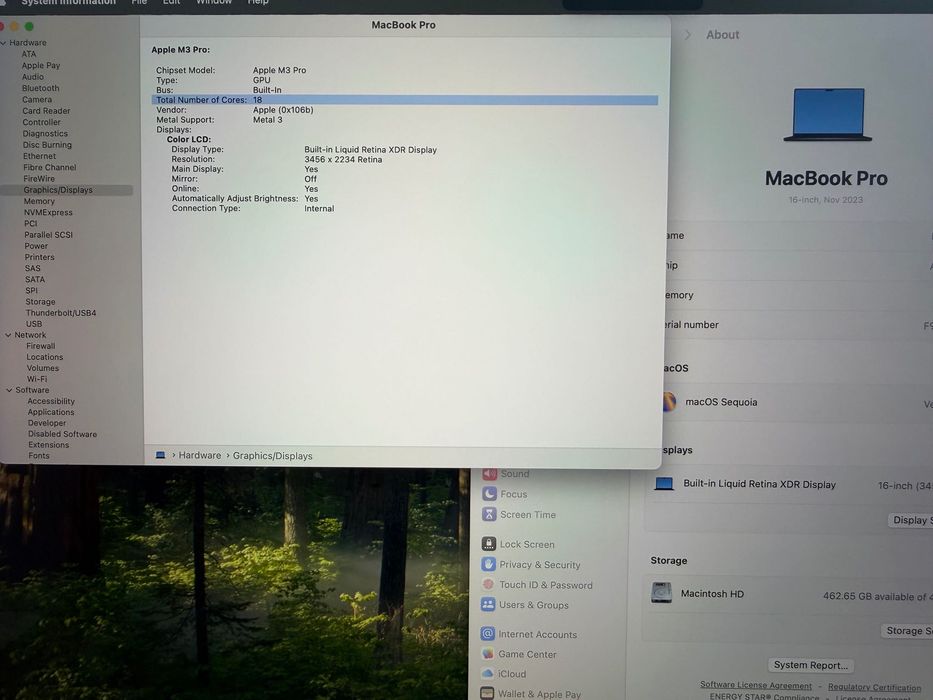Open the Lock Screen icon
The width and height of the screenshot is (933, 700).
(489, 543)
